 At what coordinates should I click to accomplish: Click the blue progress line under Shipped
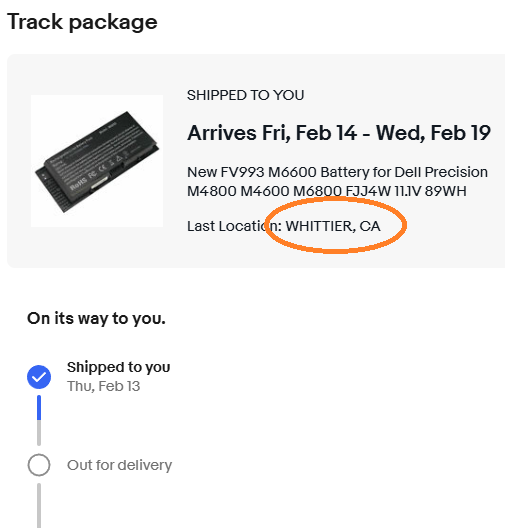pyautogui.click(x=39, y=407)
